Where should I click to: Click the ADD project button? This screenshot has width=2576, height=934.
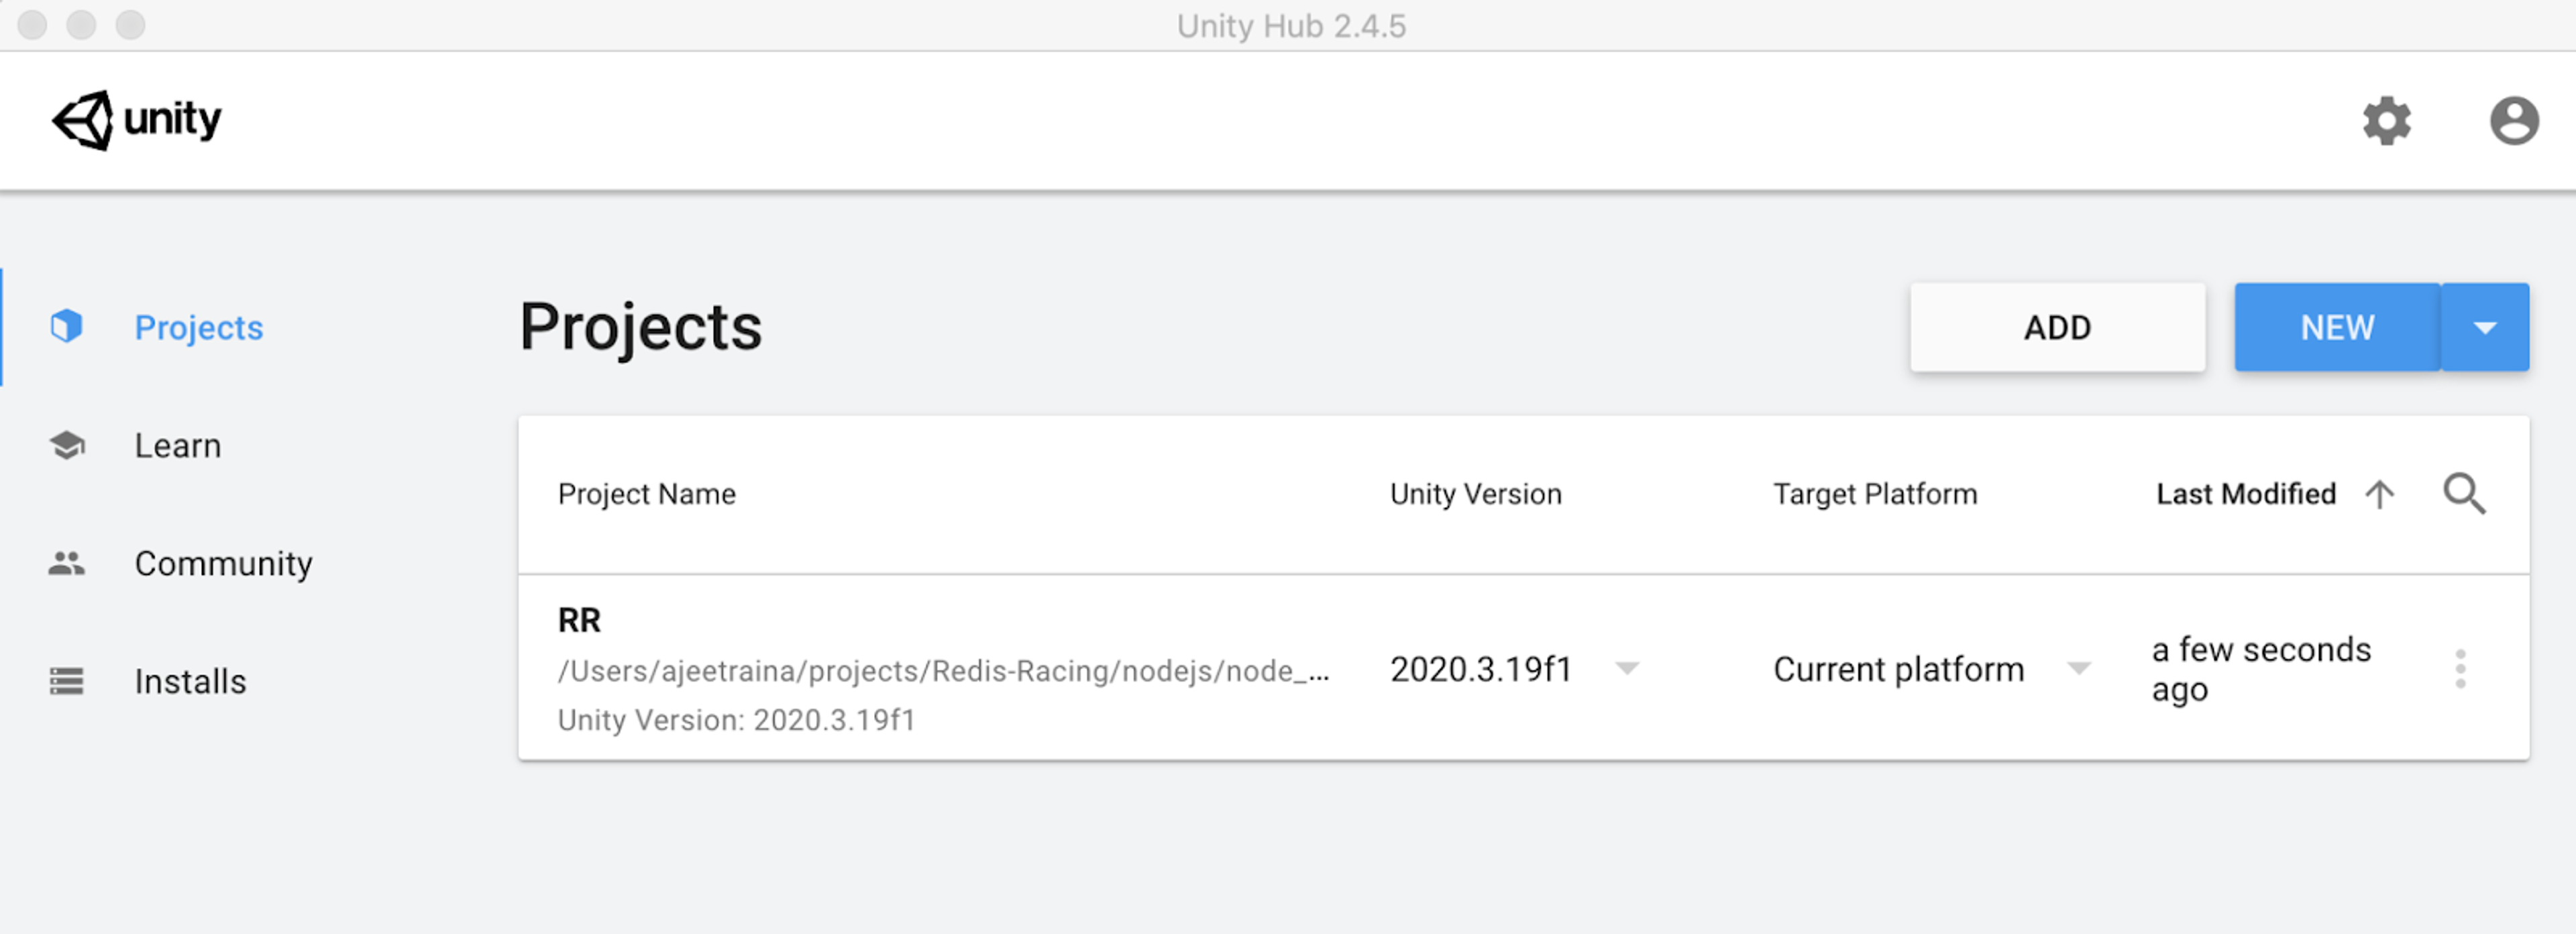click(x=2057, y=327)
